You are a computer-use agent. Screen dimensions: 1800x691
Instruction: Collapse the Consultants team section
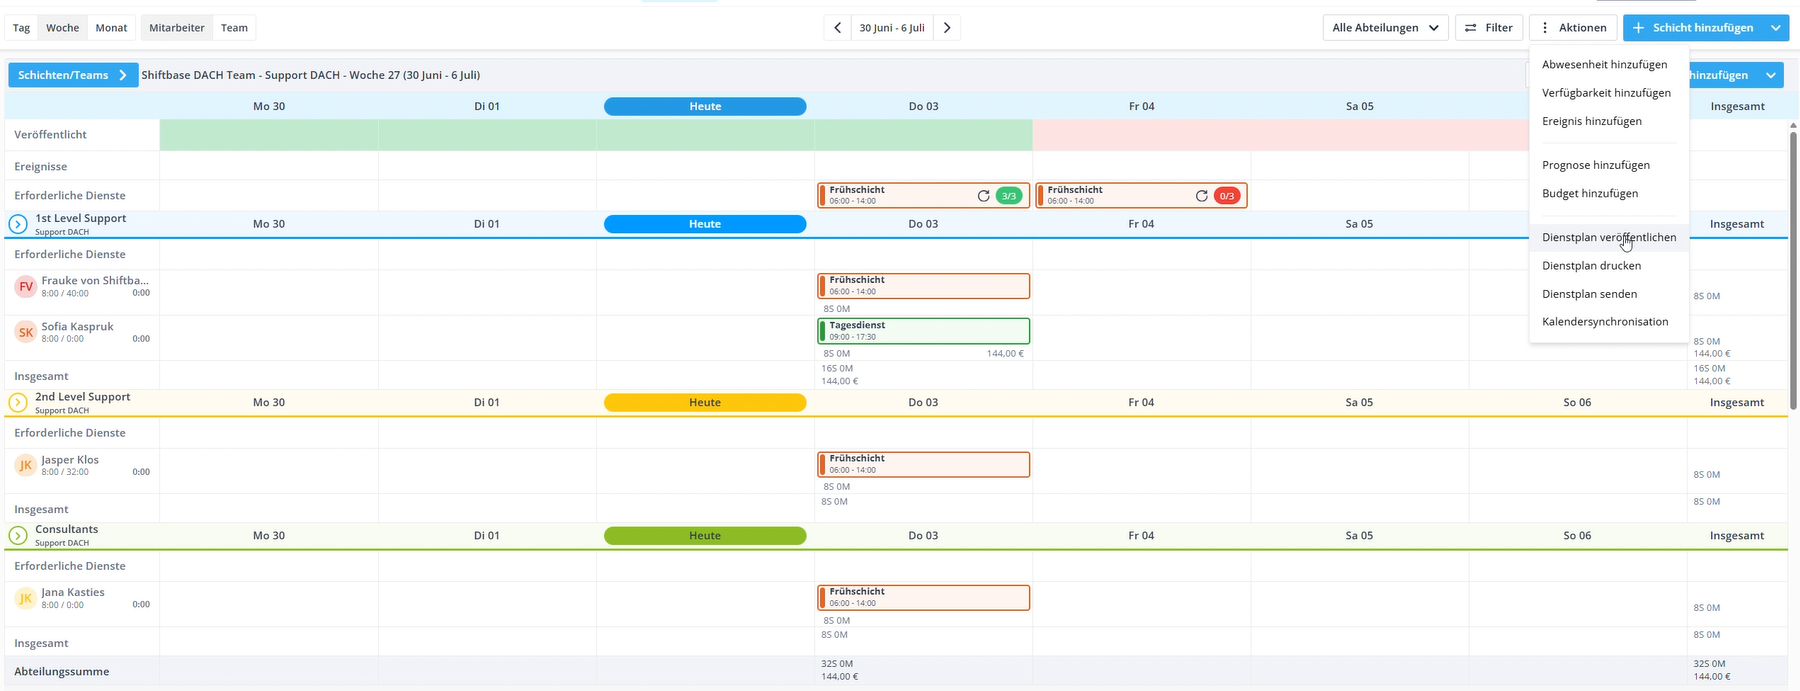[x=18, y=535]
